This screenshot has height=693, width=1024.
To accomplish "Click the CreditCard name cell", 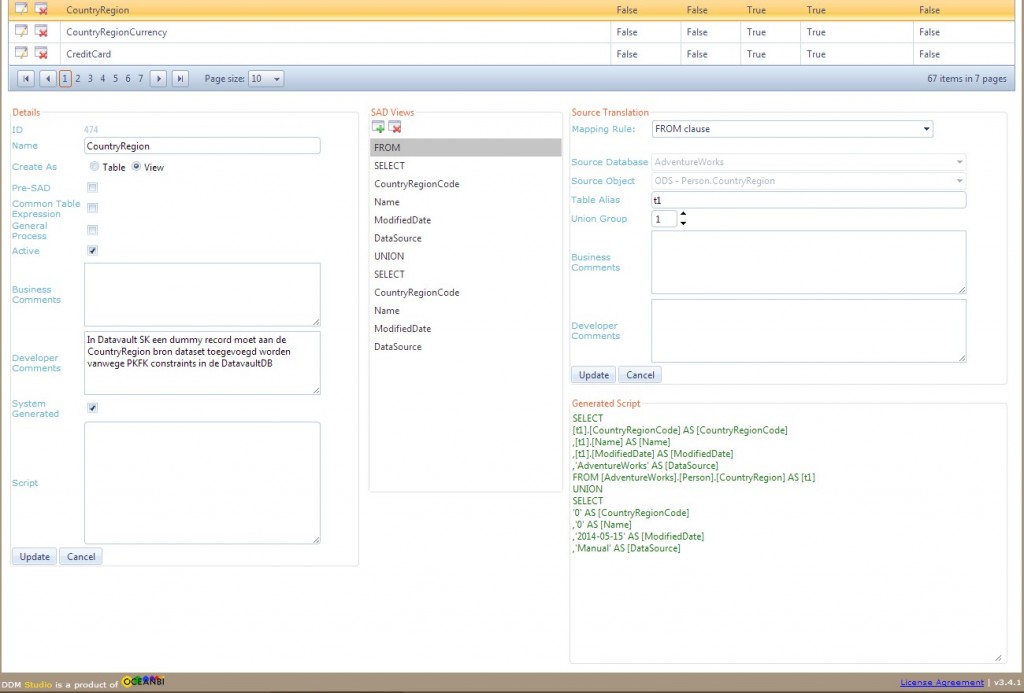I will point(335,54).
